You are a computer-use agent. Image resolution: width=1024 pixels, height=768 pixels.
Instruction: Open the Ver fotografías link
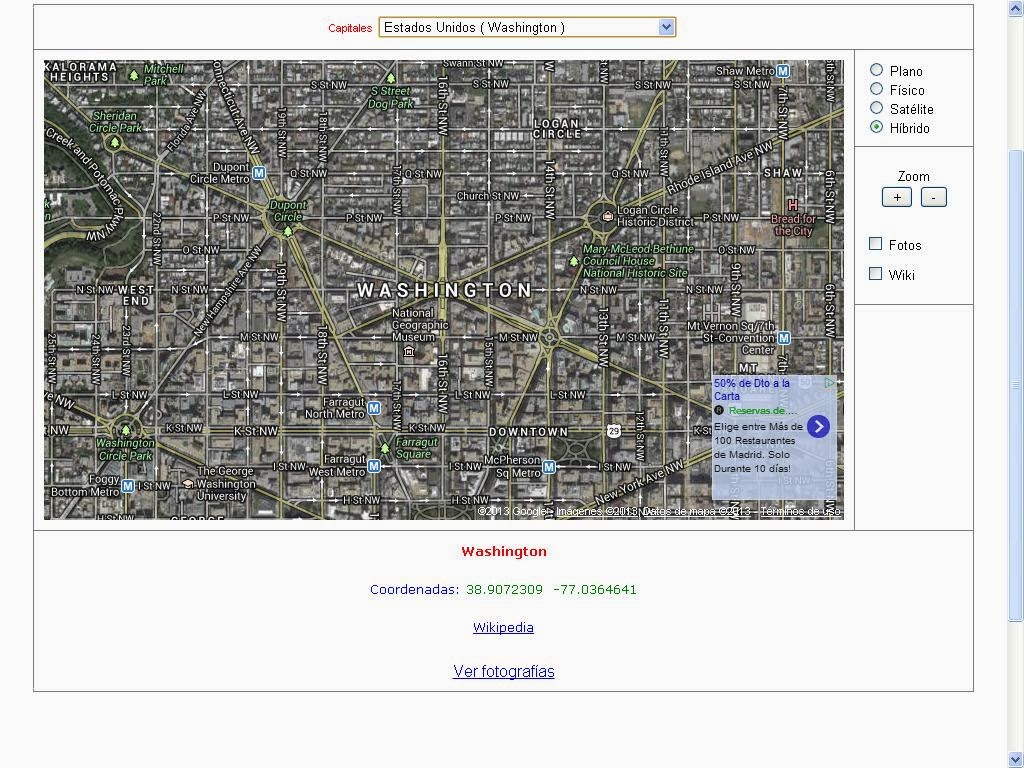click(504, 671)
